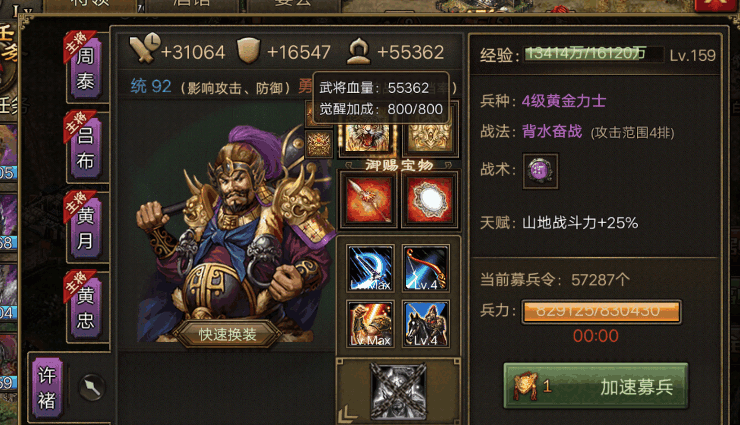This screenshot has height=425, width=740.
Task: Select general 许褚 tab
Action: pyautogui.click(x=47, y=387)
